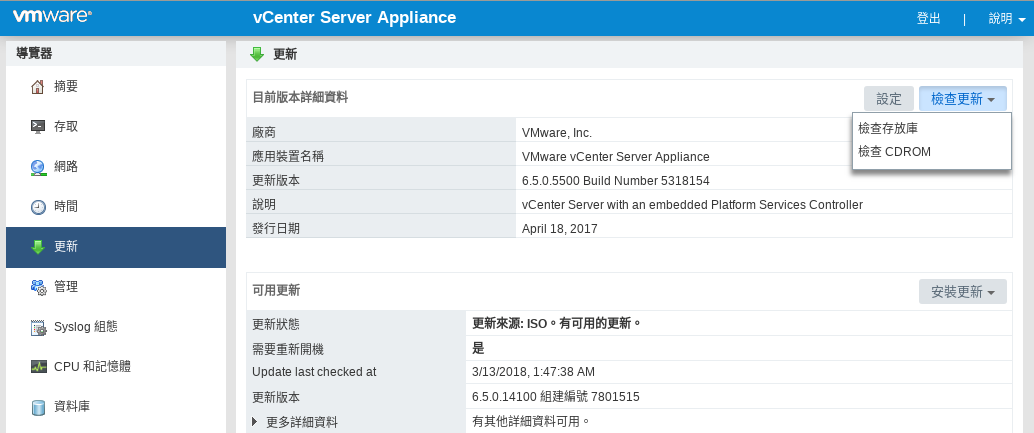Open the 管理 page
This screenshot has width=1034, height=433.
(x=116, y=287)
